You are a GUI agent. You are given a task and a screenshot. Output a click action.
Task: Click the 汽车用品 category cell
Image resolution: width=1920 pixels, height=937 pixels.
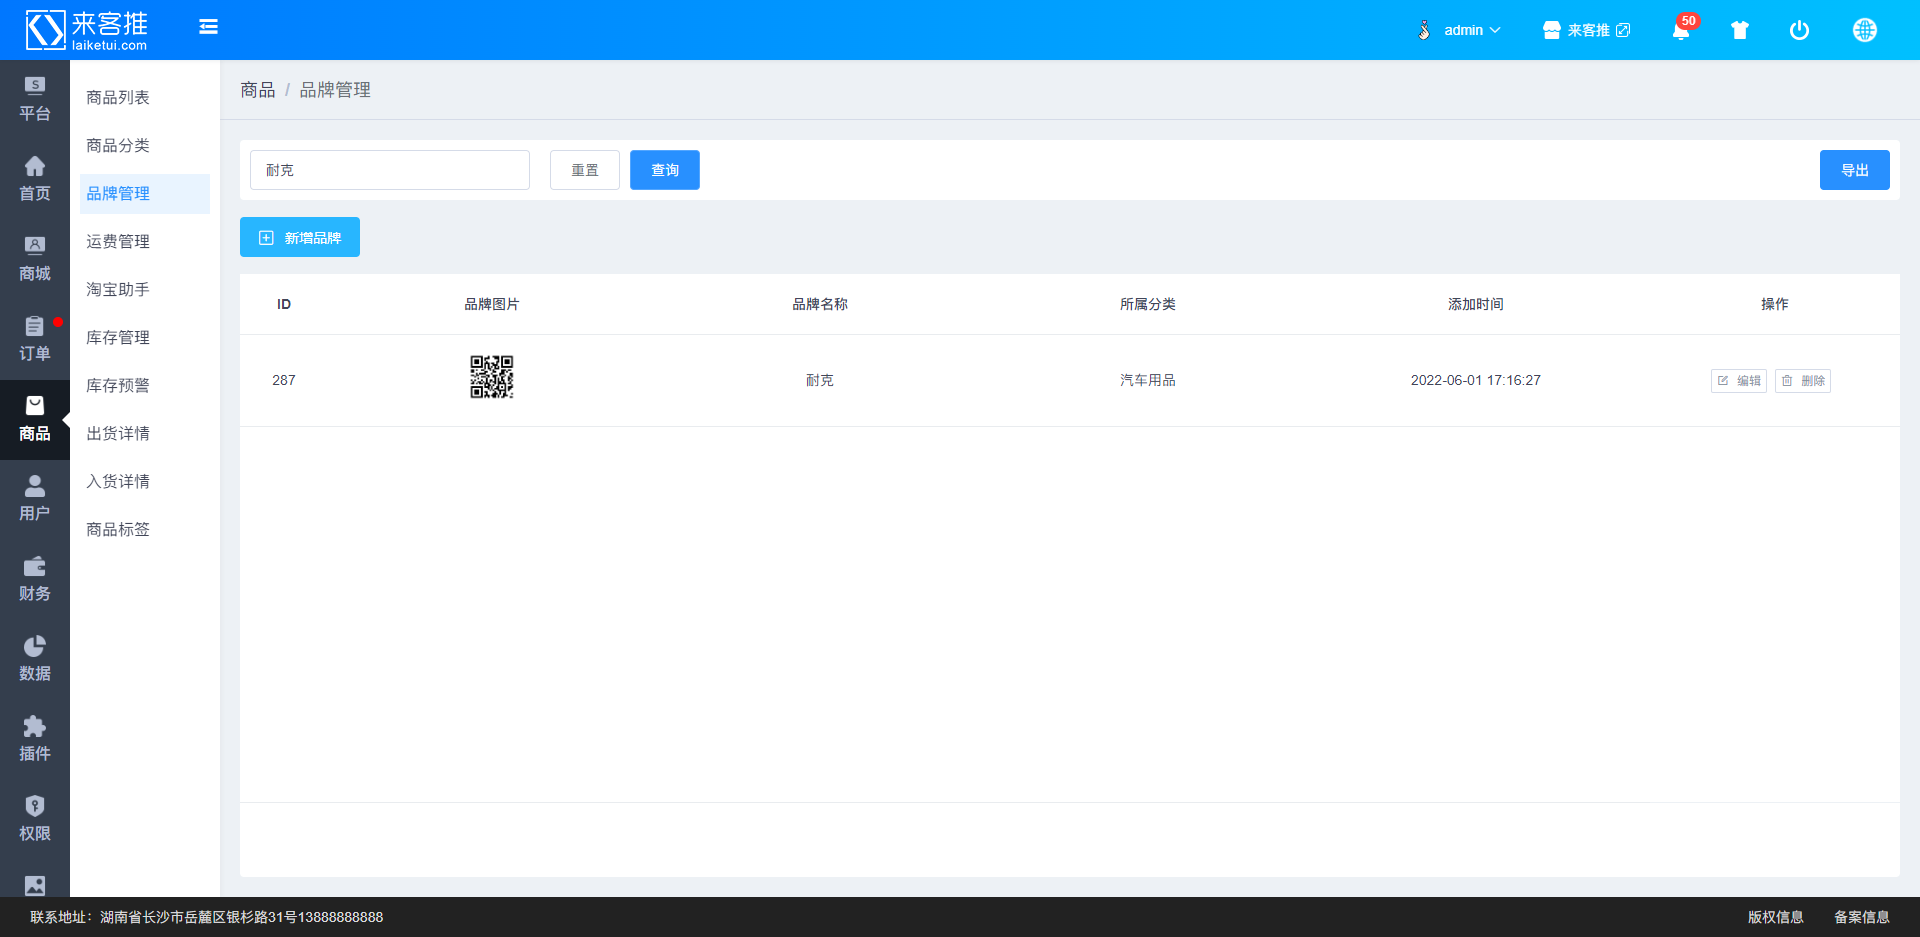point(1148,380)
